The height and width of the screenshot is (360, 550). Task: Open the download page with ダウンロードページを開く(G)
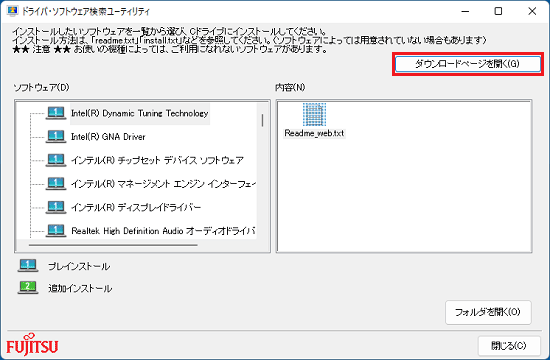pos(468,64)
